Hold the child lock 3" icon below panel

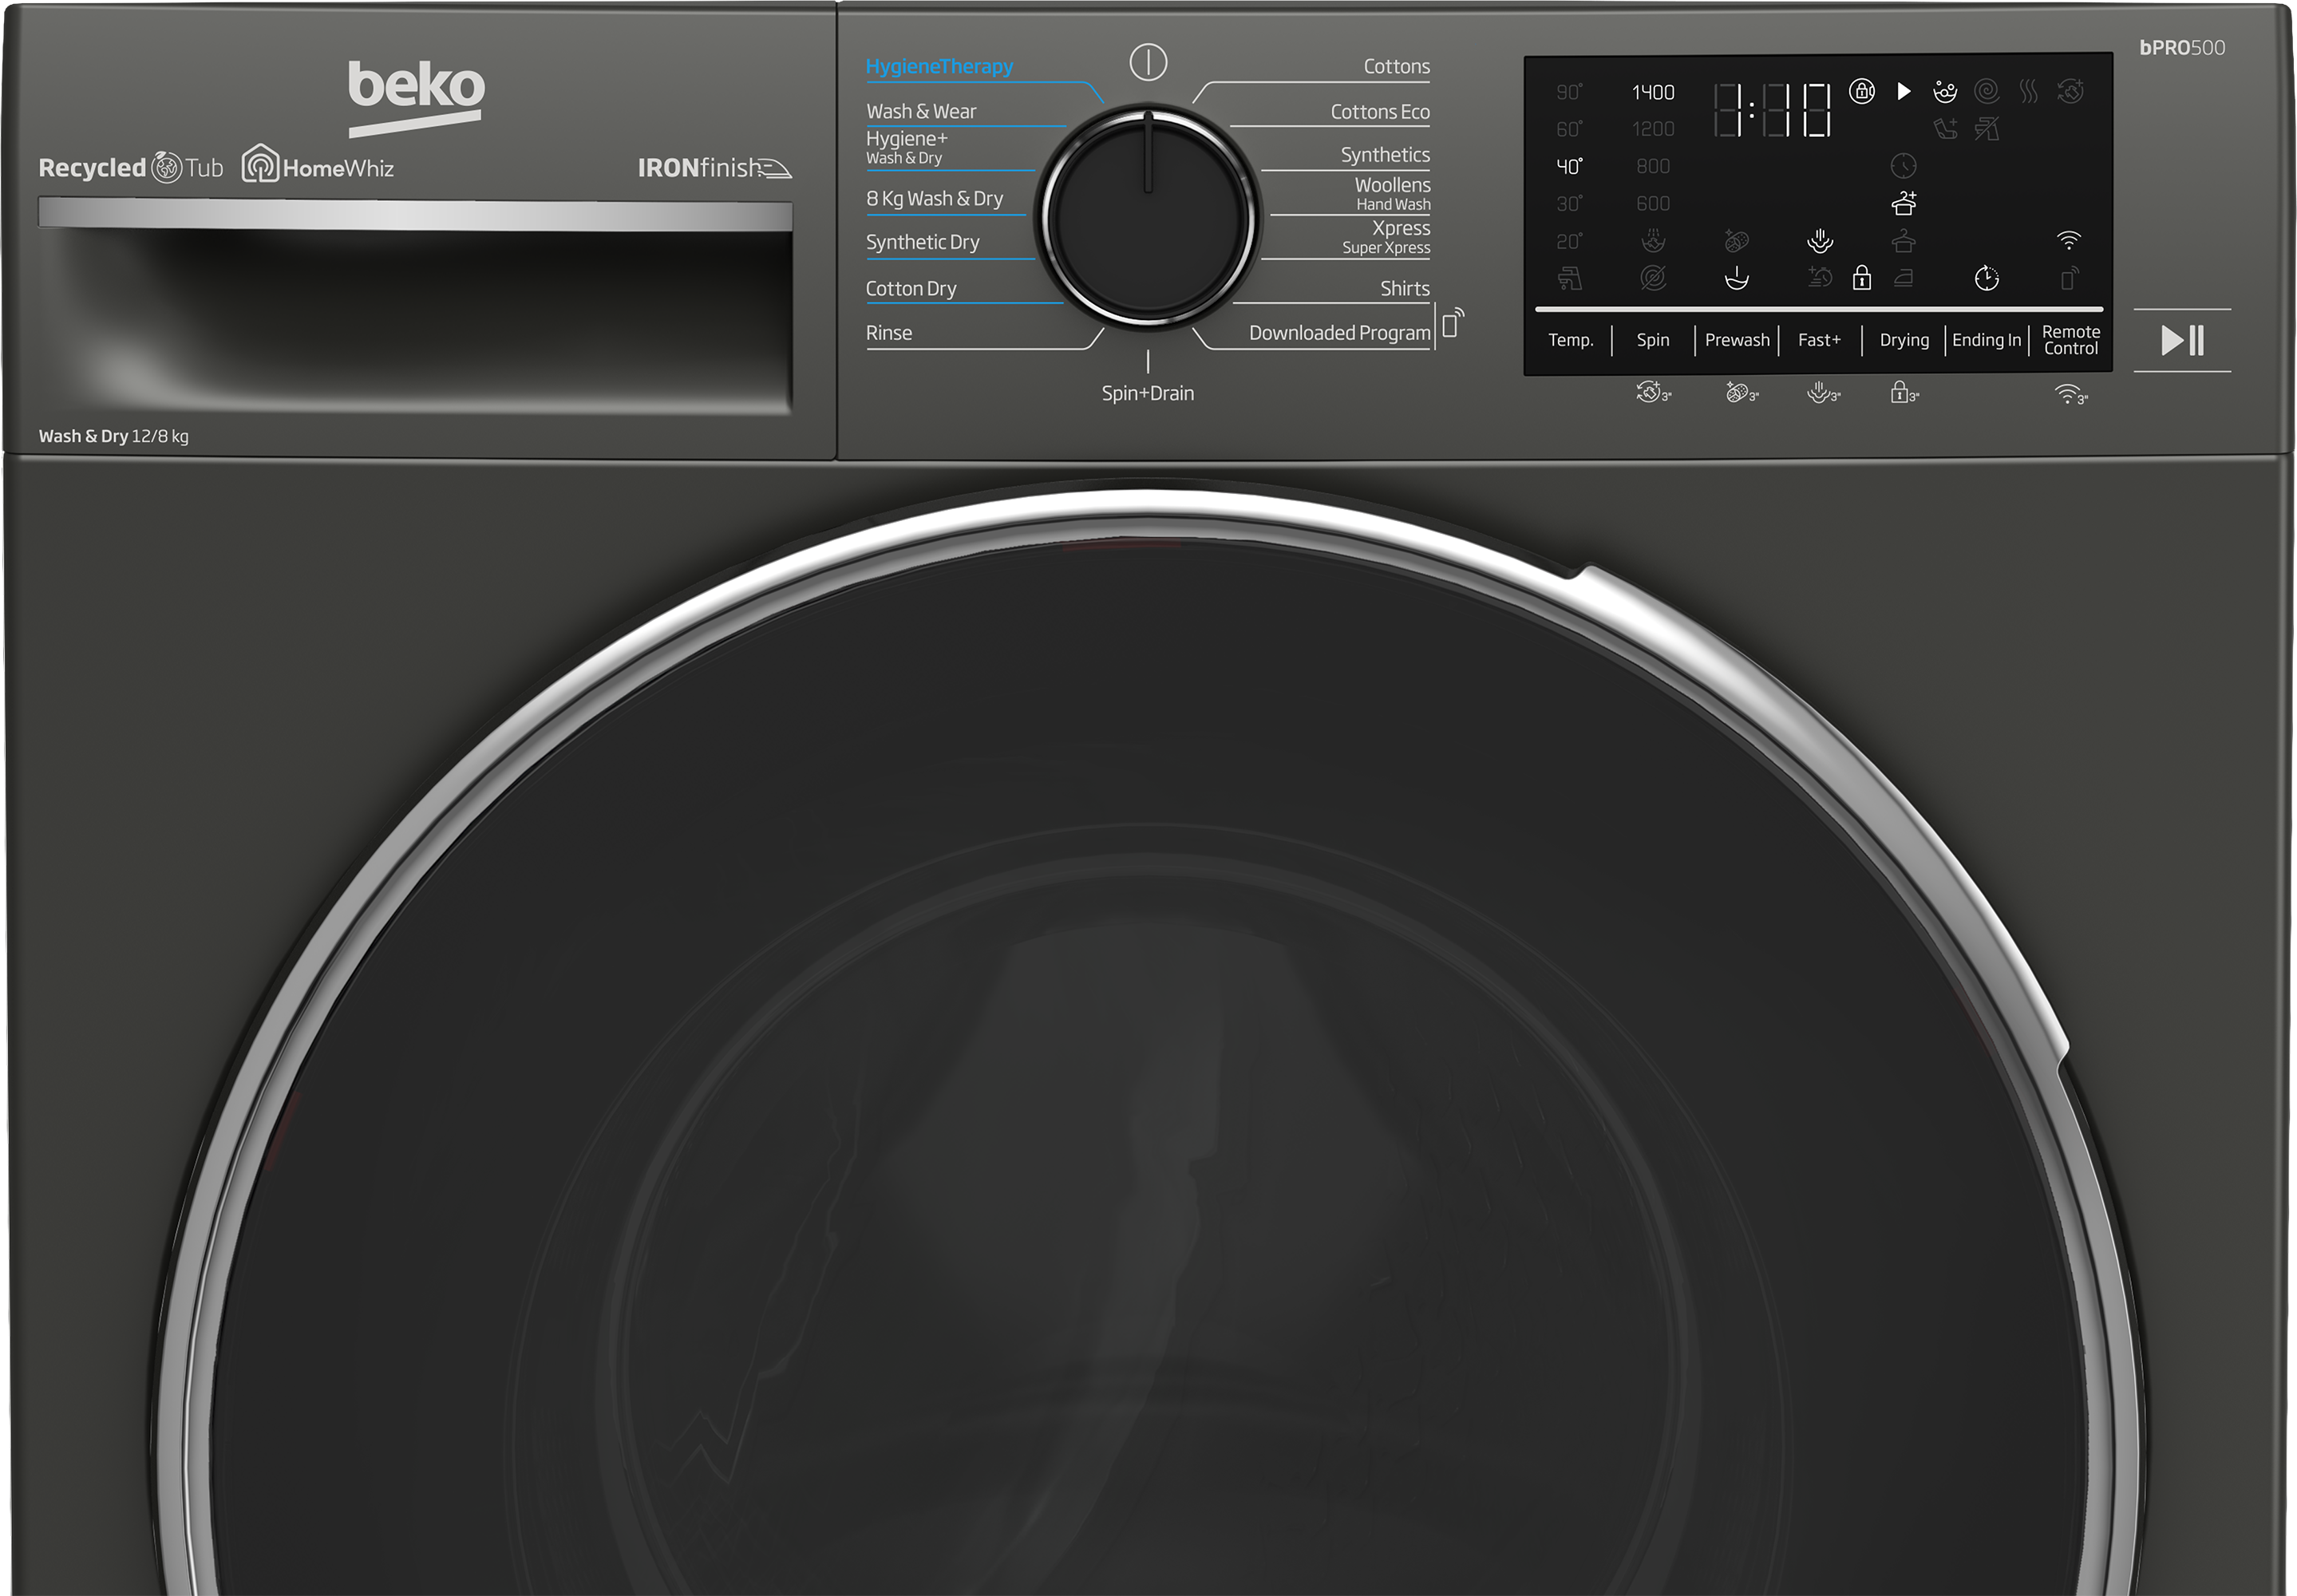click(x=1904, y=392)
